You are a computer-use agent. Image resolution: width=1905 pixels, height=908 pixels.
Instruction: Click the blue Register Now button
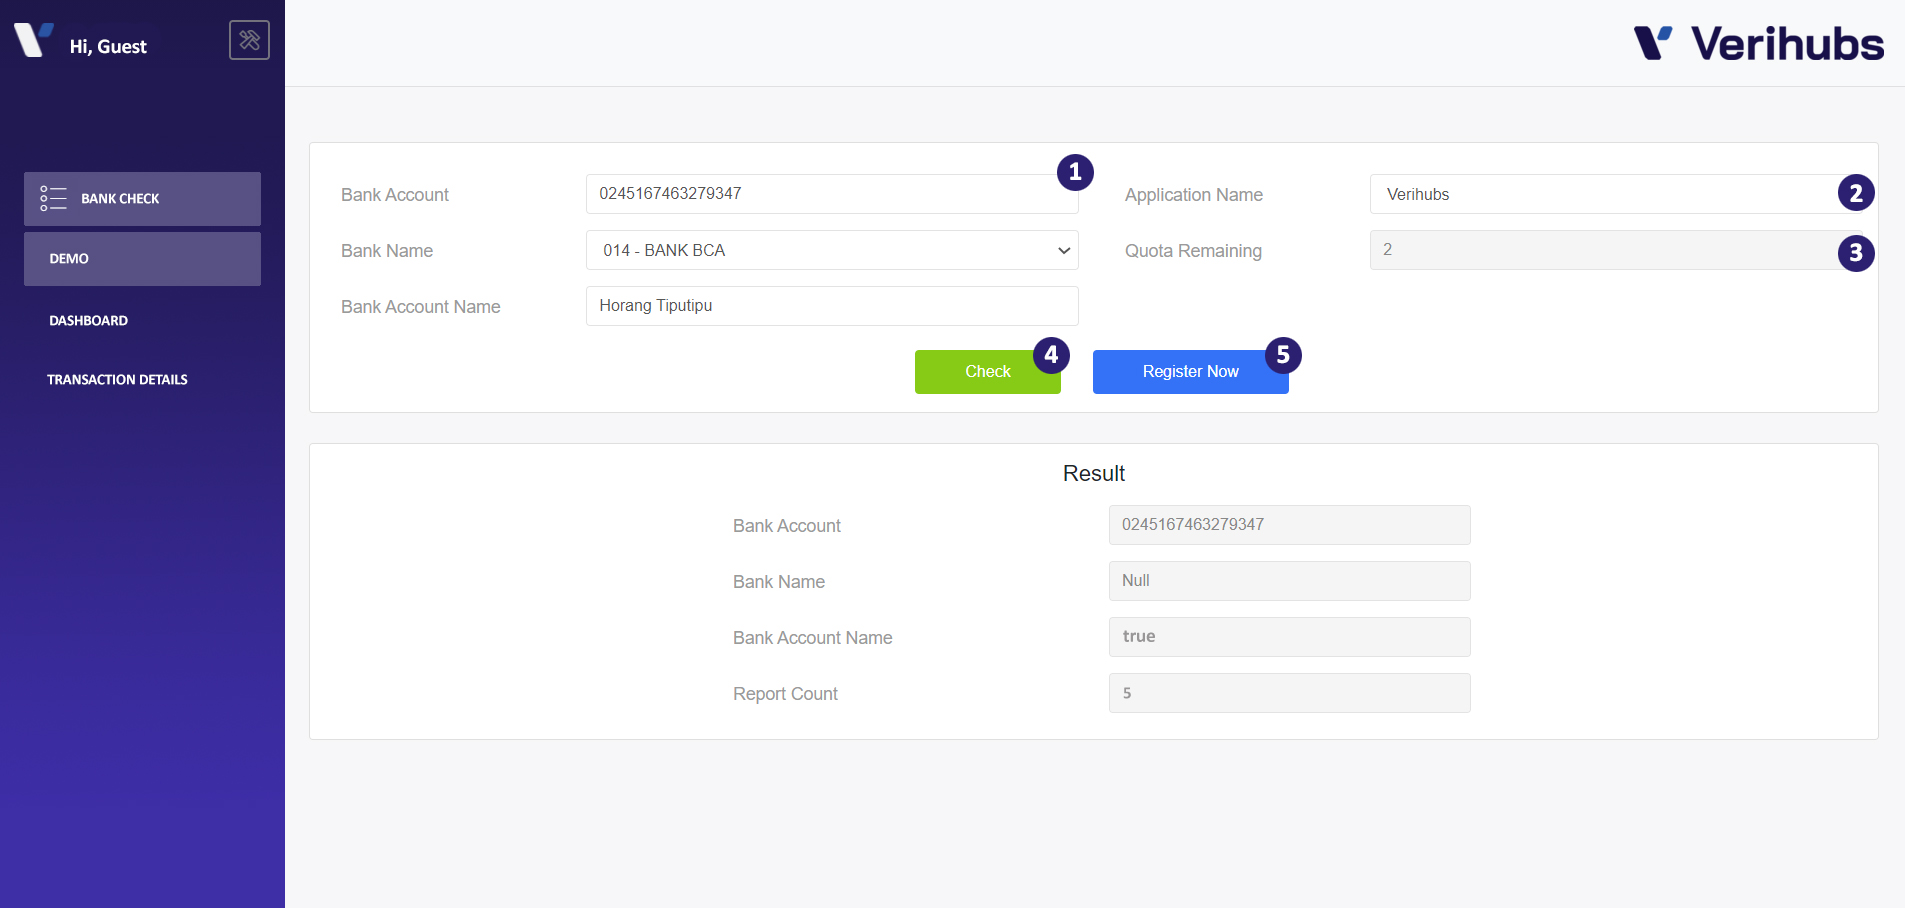coord(1191,372)
